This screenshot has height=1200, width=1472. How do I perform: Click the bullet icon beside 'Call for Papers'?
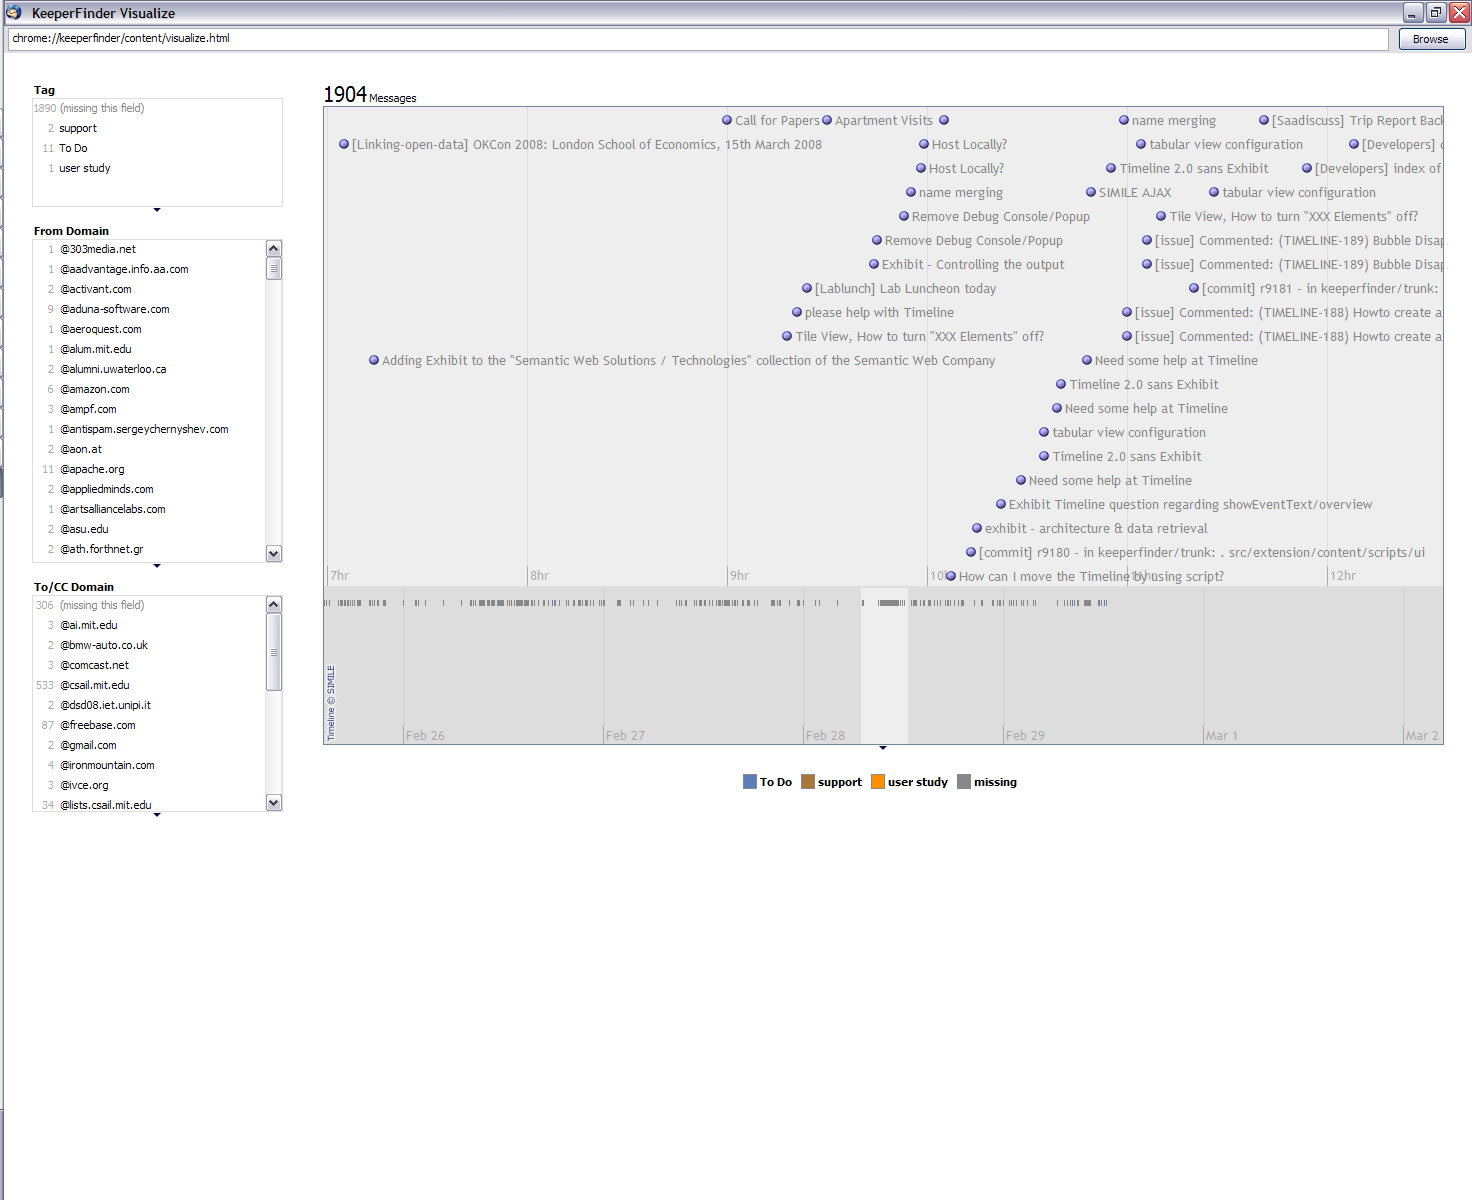(727, 120)
